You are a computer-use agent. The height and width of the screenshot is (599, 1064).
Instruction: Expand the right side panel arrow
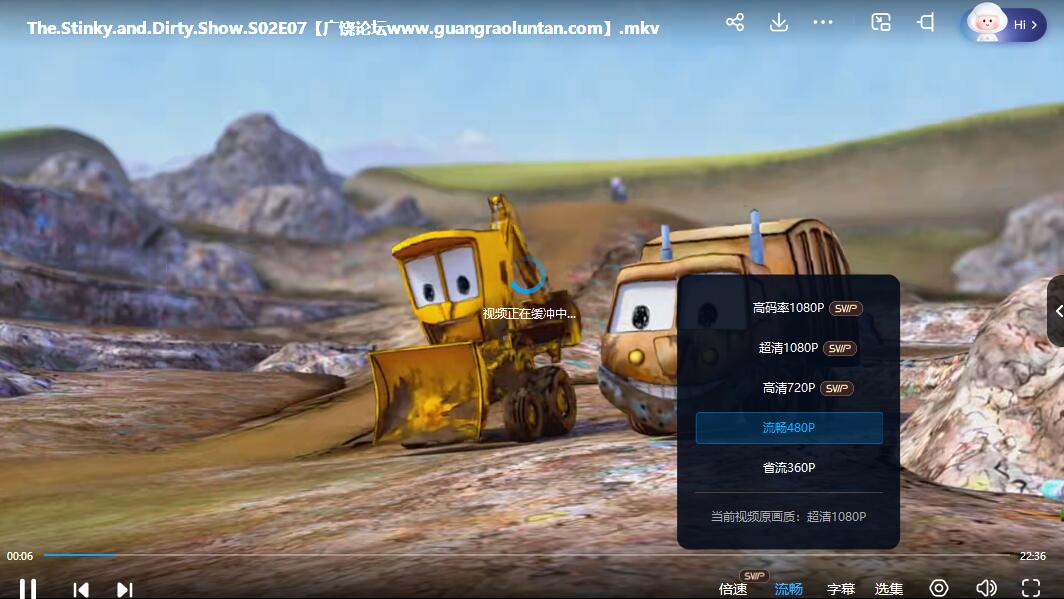coord(1057,311)
